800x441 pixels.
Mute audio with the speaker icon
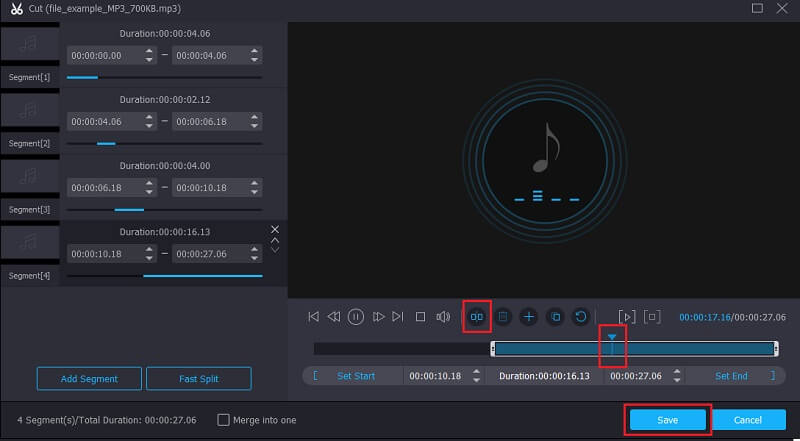[443, 317]
